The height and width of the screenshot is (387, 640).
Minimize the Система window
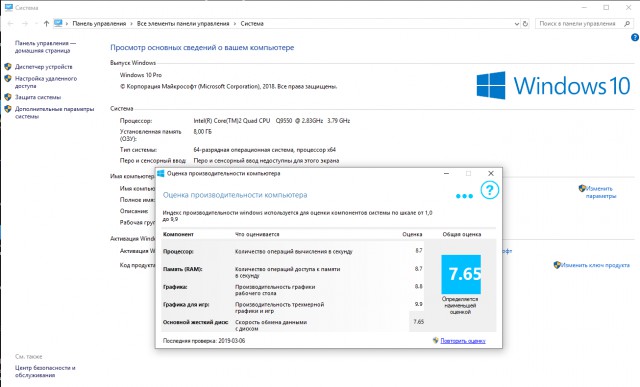585,7
